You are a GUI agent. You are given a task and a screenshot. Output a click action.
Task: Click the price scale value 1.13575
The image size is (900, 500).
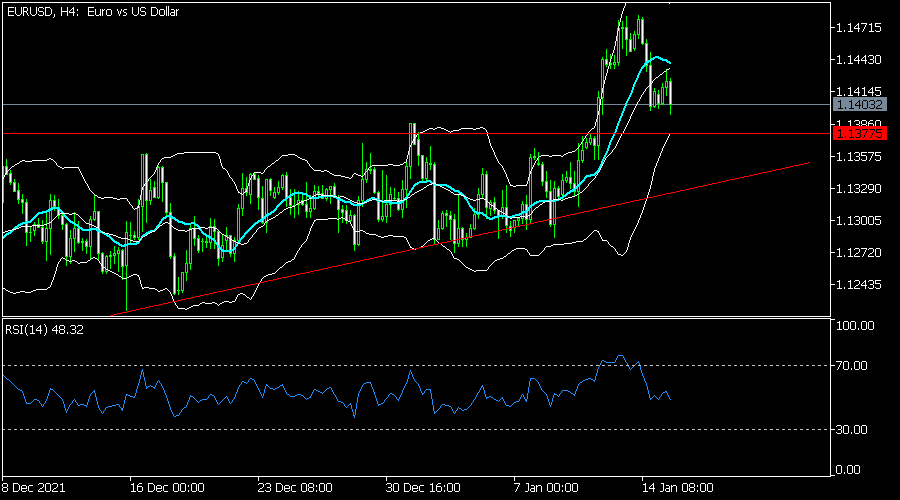tap(859, 156)
